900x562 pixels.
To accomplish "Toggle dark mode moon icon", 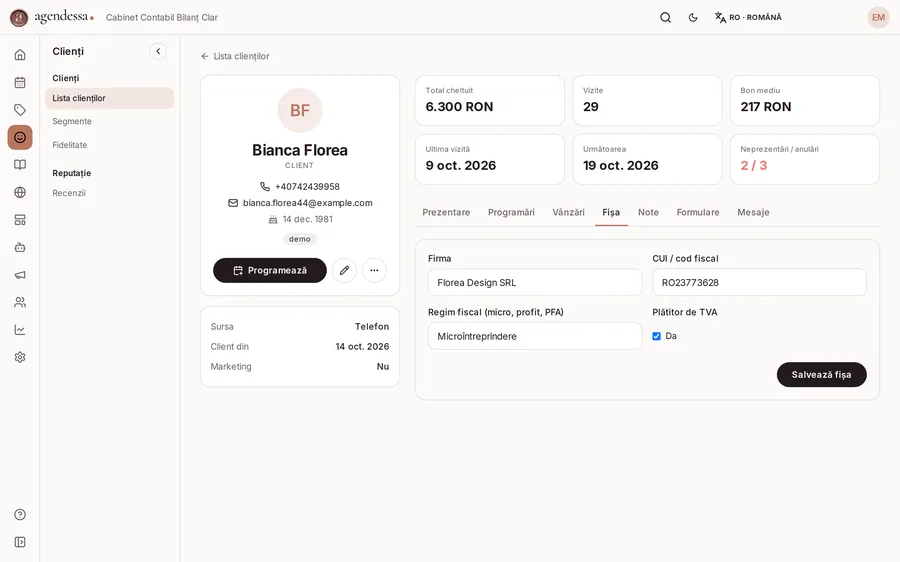I will [693, 17].
